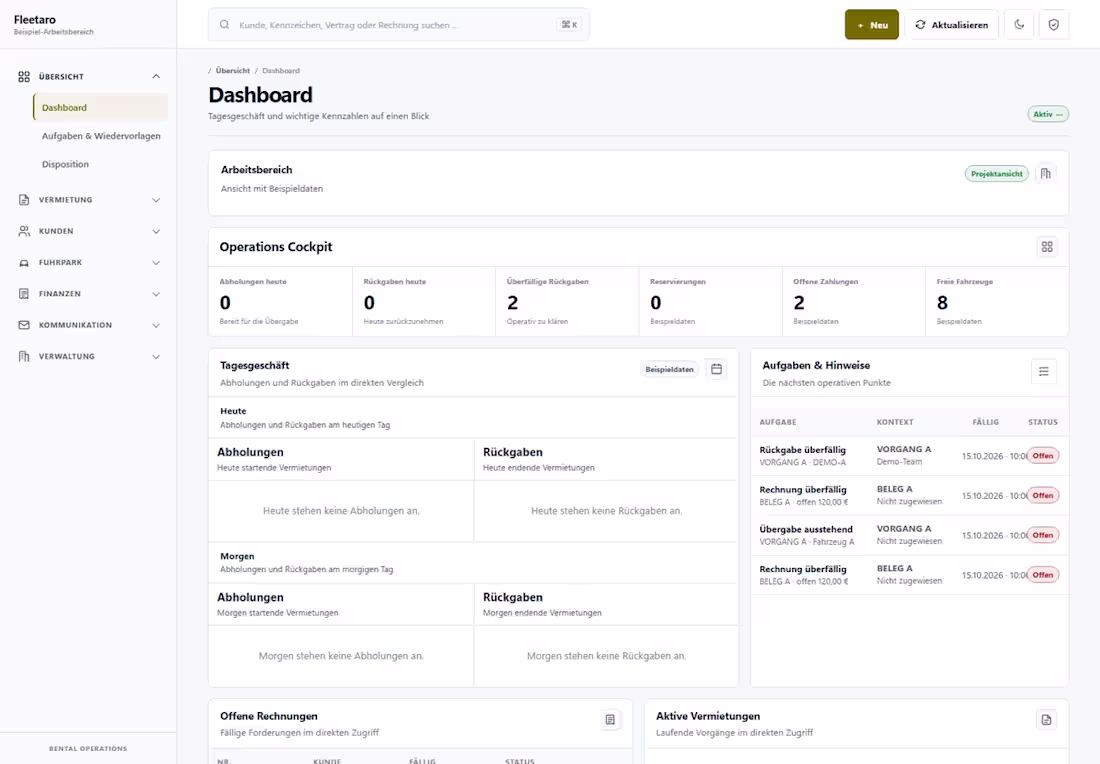Focus the search input field
1100x764 pixels.
point(398,25)
